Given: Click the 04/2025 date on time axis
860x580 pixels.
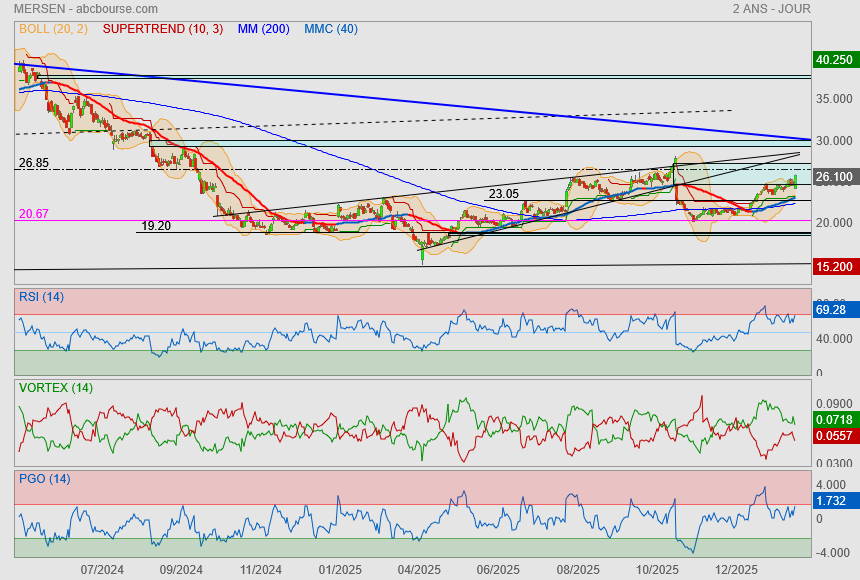Looking at the screenshot, I should (419, 570).
